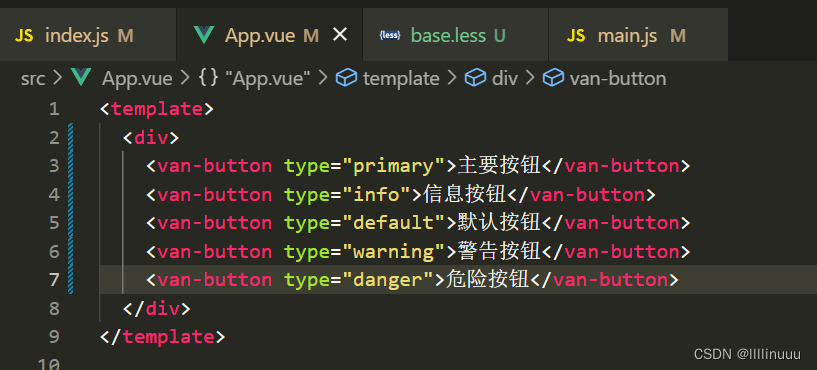This screenshot has width=817, height=370.
Task: Select the App.vue editor tab
Action: tap(269, 35)
